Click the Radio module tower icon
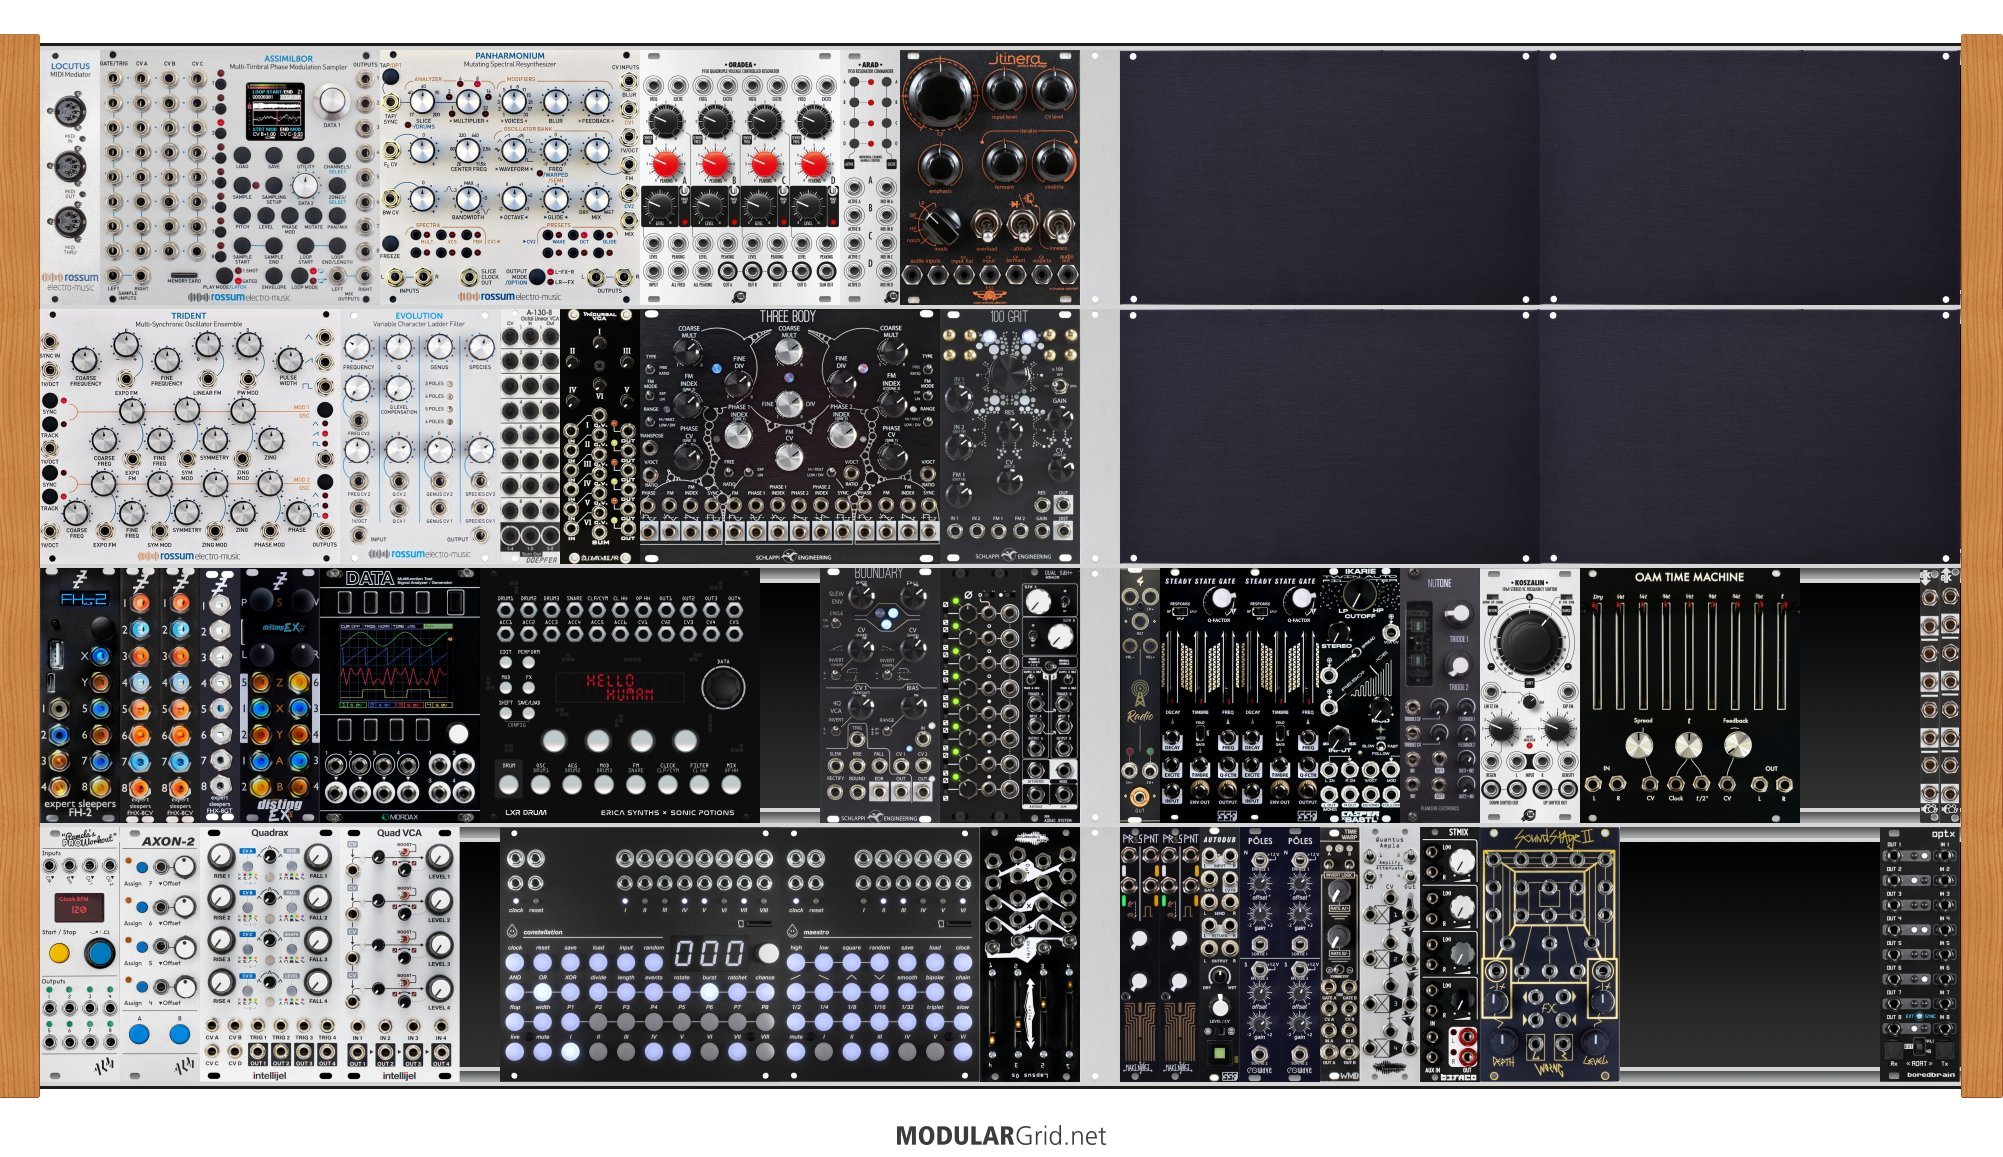The width and height of the screenshot is (2003, 1157). [1139, 694]
